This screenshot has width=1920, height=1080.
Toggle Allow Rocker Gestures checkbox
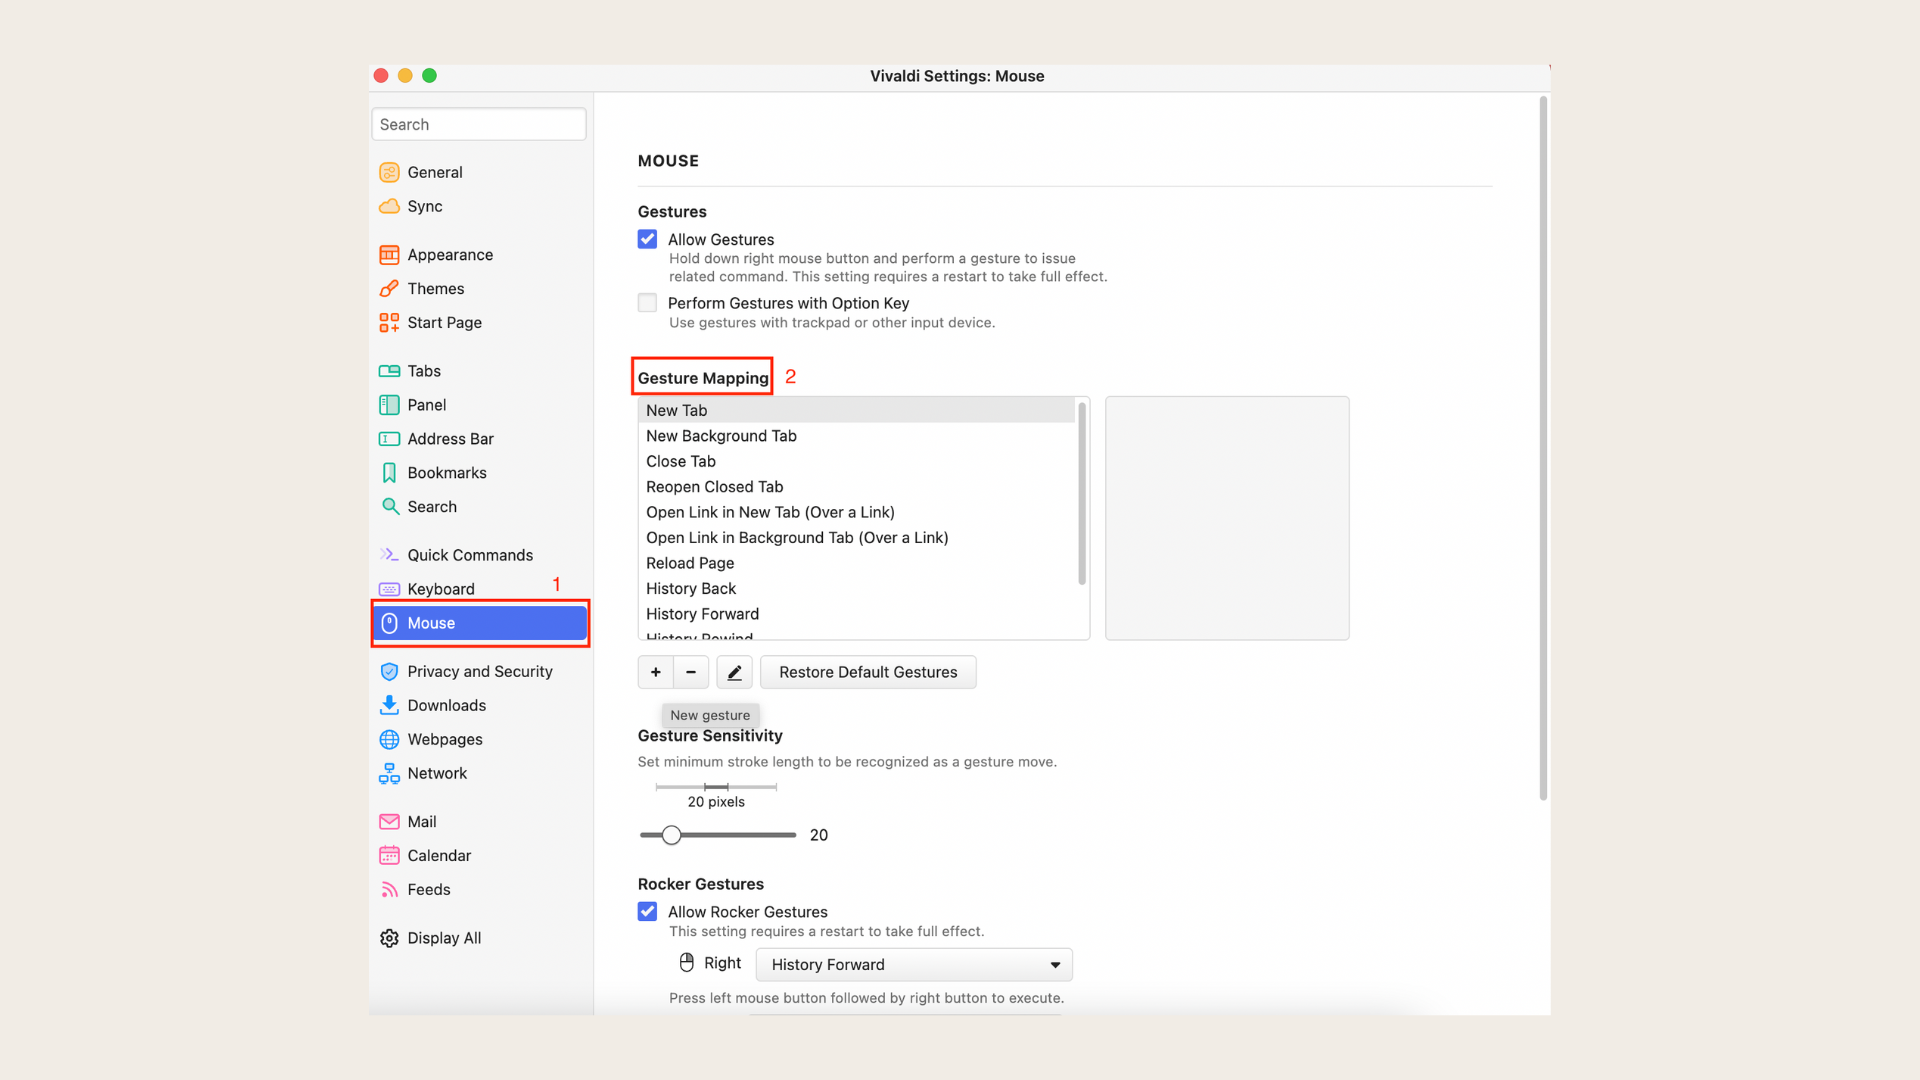click(647, 912)
